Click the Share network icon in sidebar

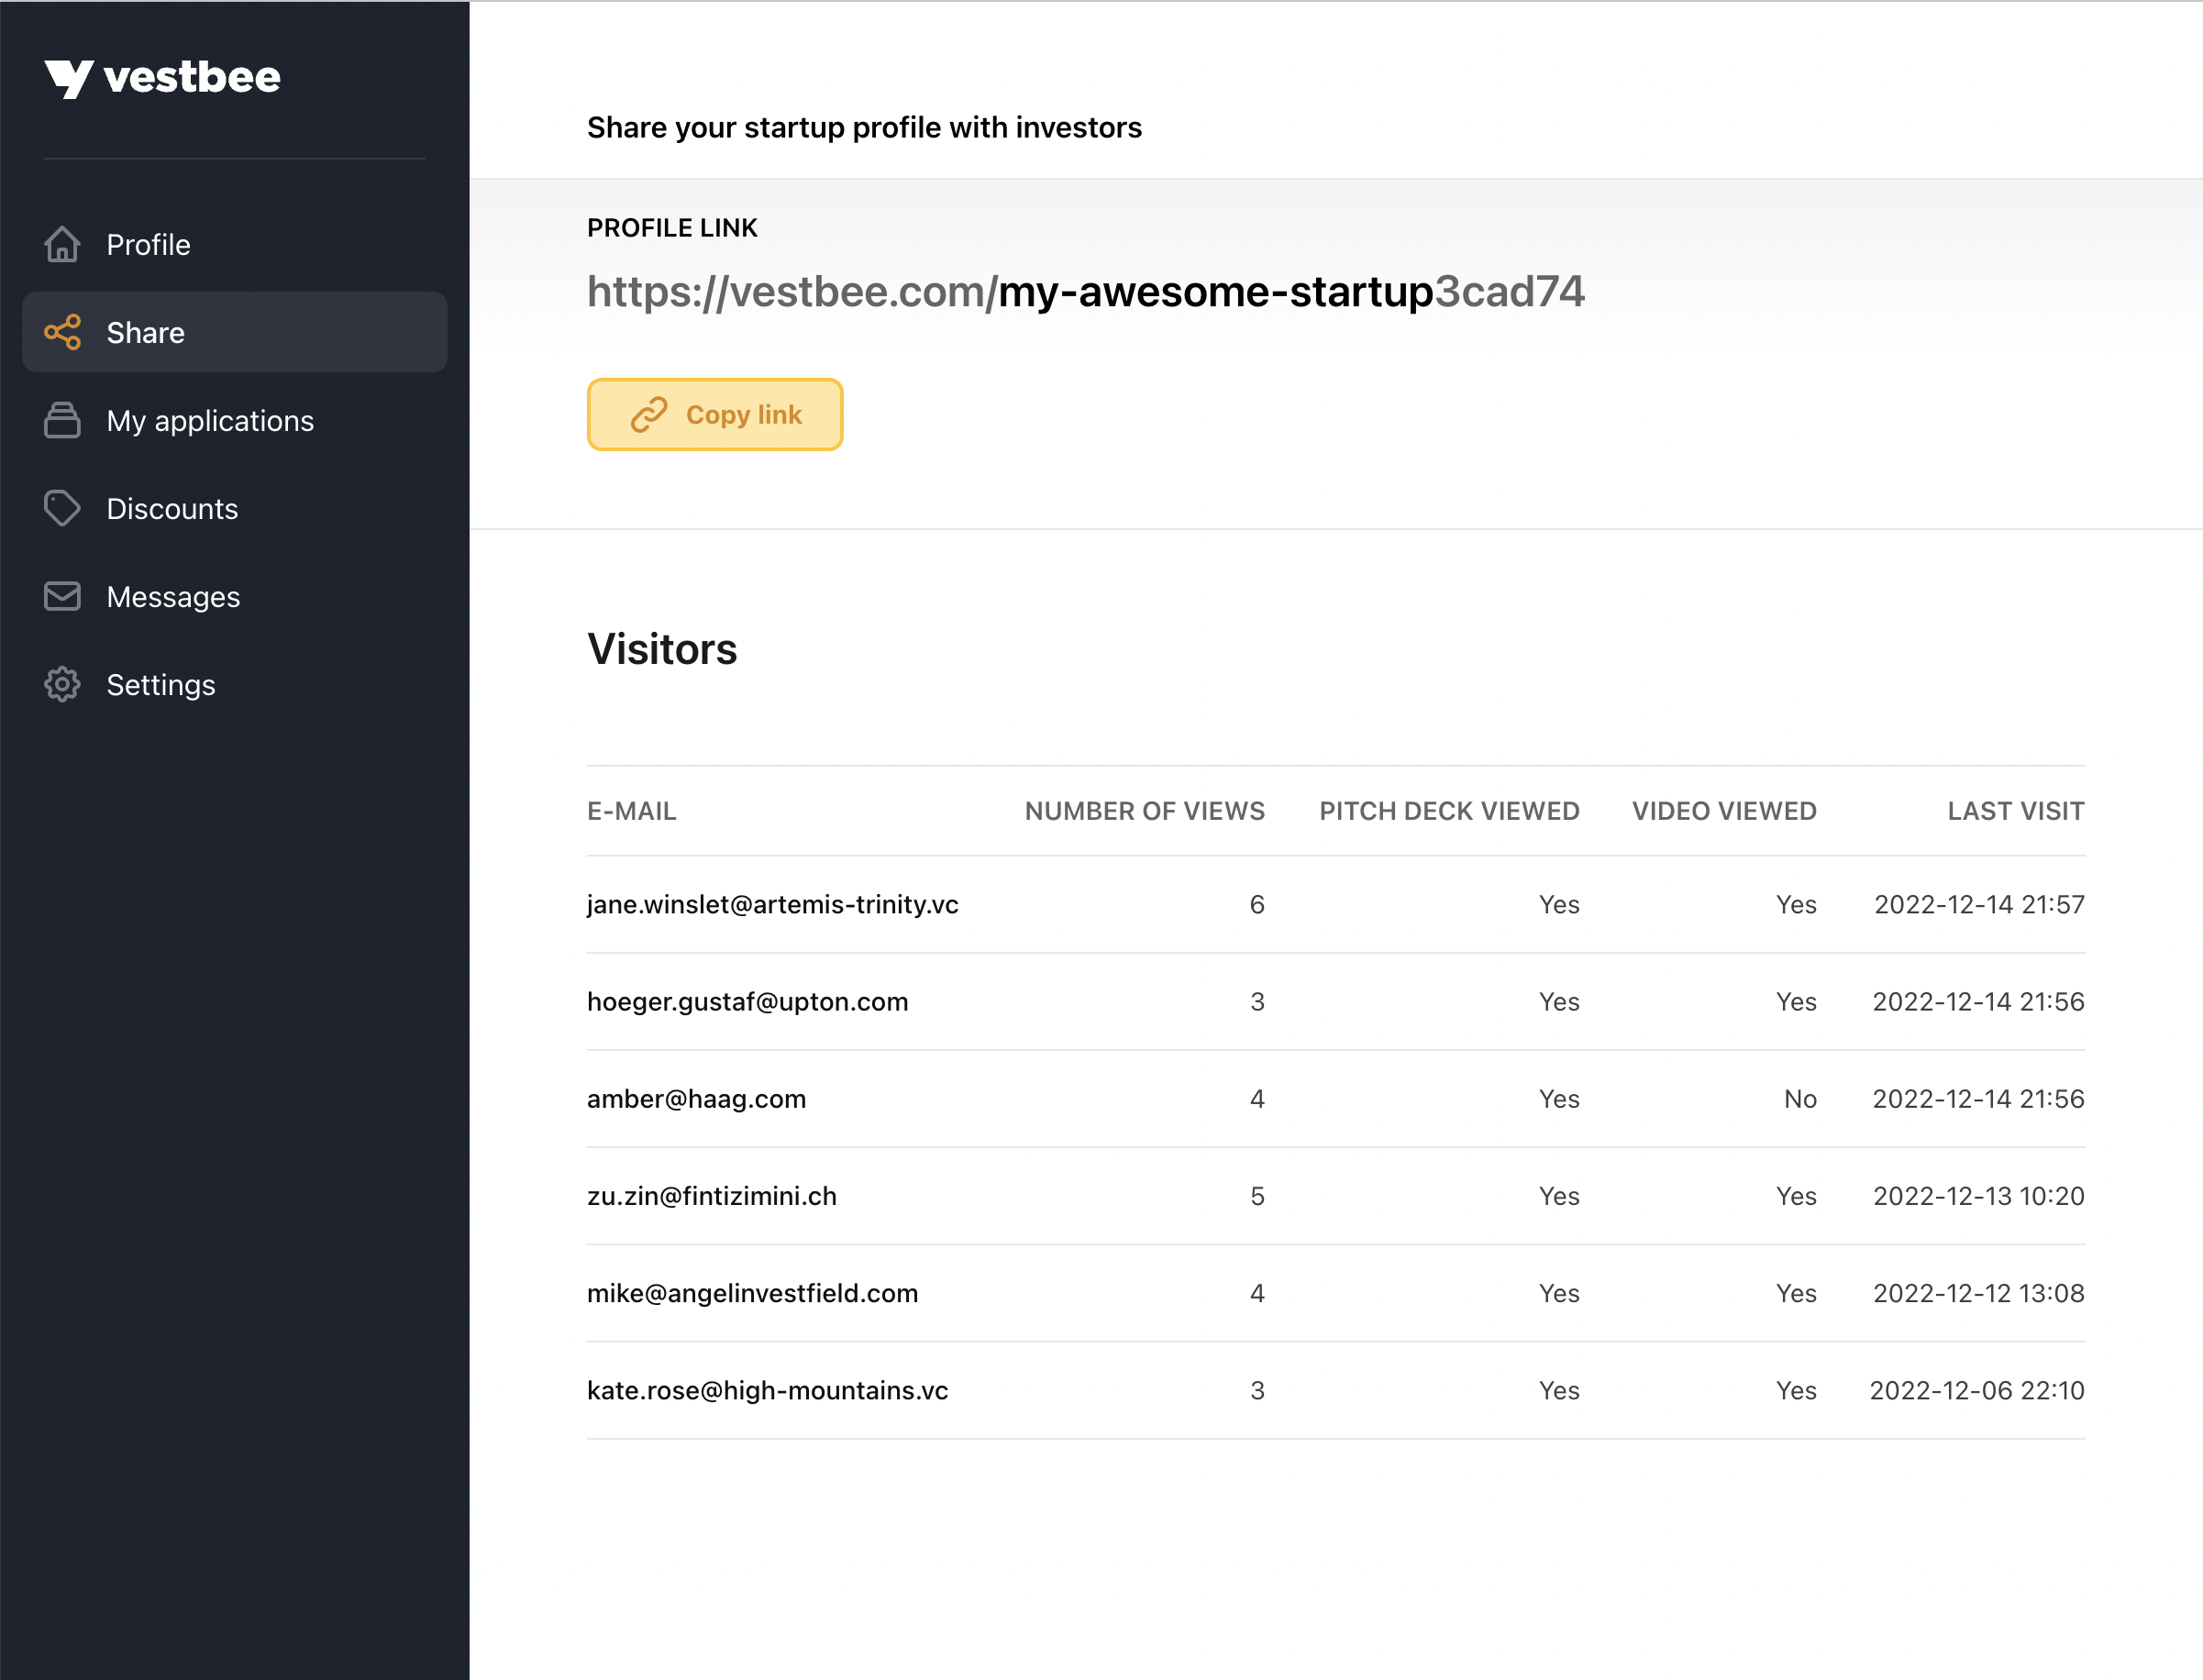point(62,332)
